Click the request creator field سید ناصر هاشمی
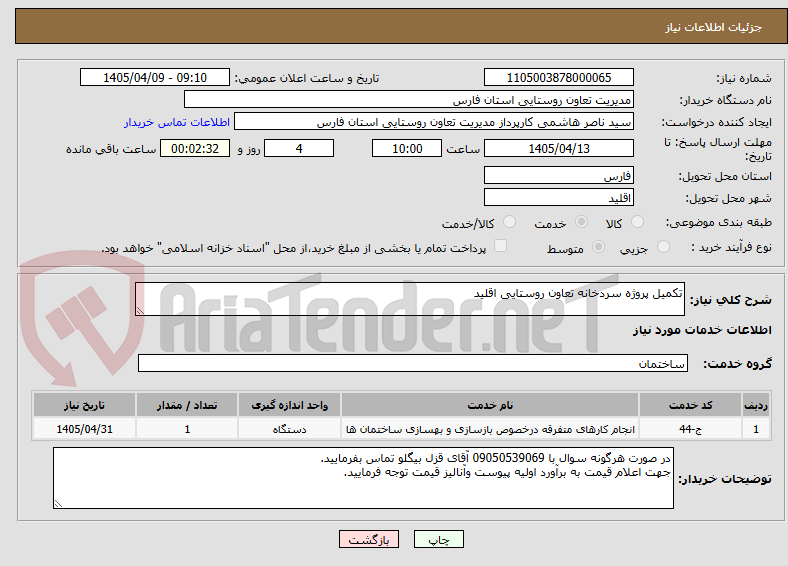788x566 pixels. [x=434, y=122]
